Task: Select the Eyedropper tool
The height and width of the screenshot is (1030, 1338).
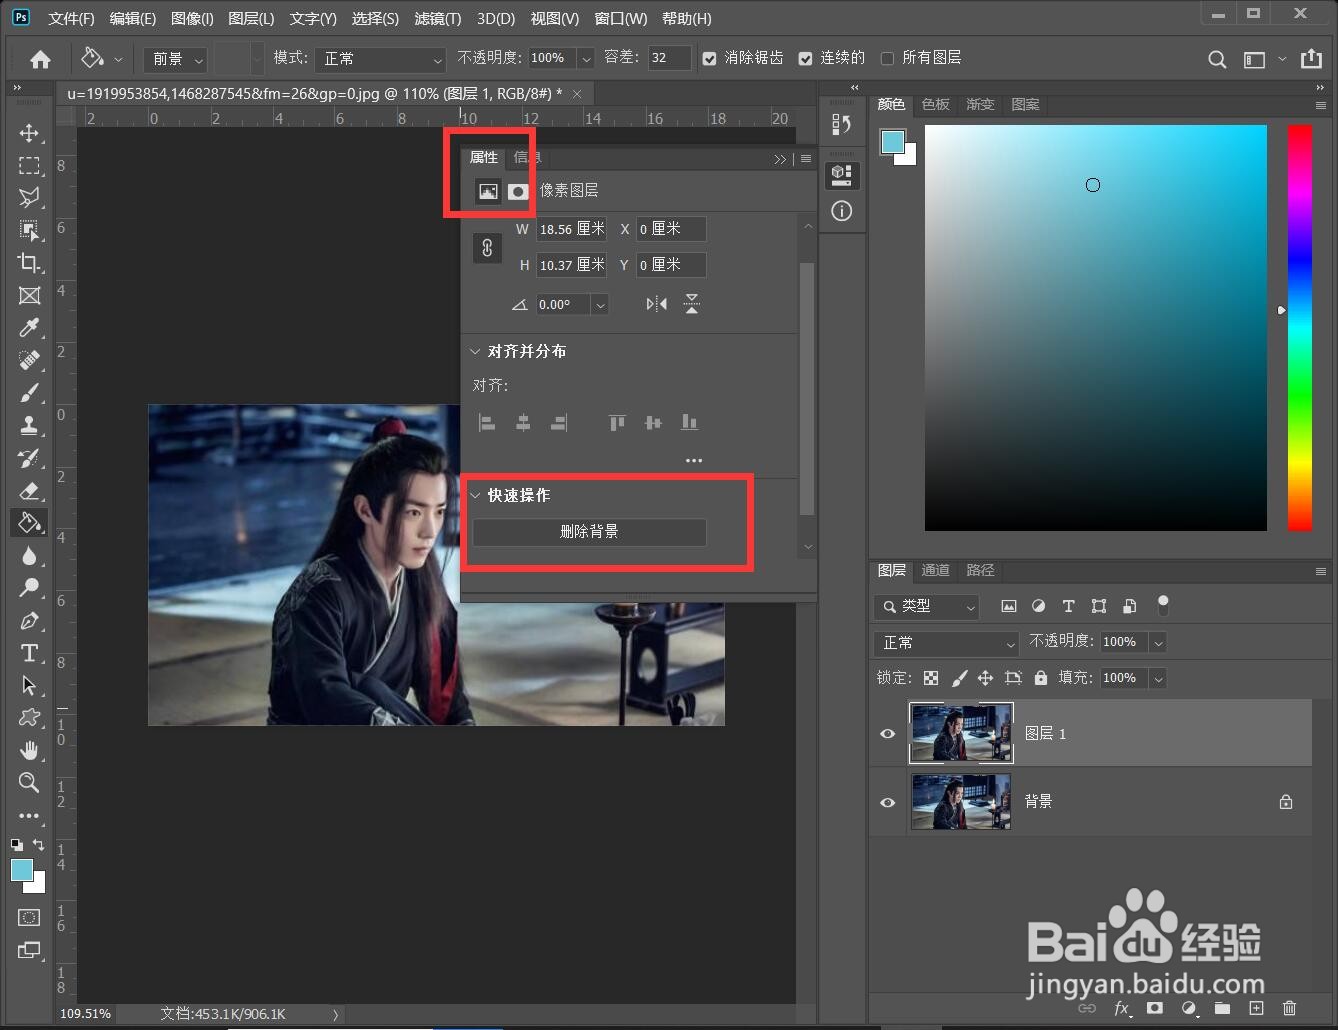Action: pos(29,328)
